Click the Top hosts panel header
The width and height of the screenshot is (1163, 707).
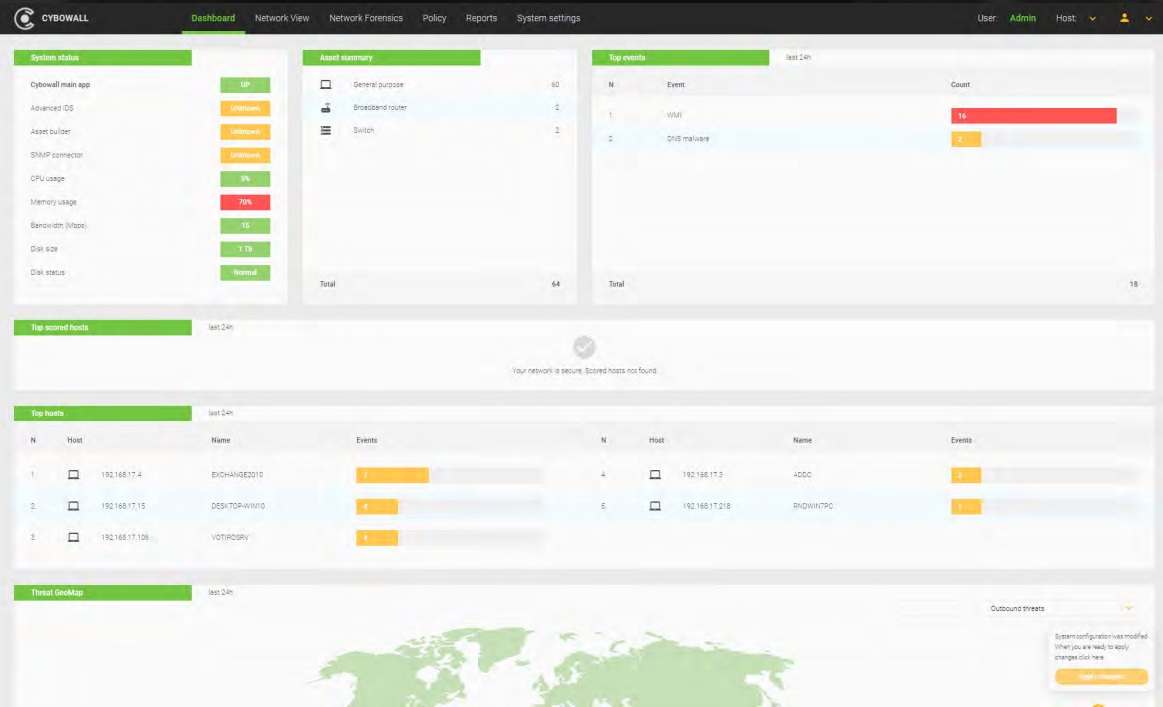pyautogui.click(x=102, y=413)
